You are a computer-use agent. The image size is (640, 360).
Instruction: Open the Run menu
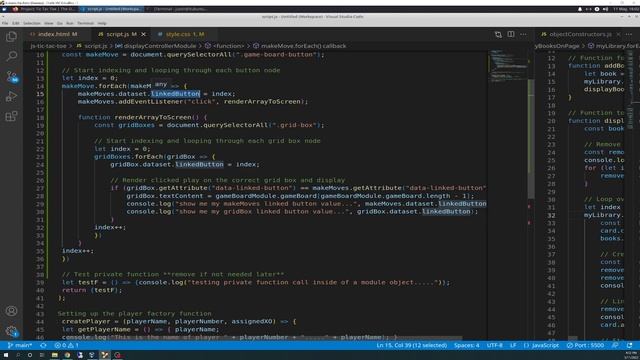[x=70, y=23]
